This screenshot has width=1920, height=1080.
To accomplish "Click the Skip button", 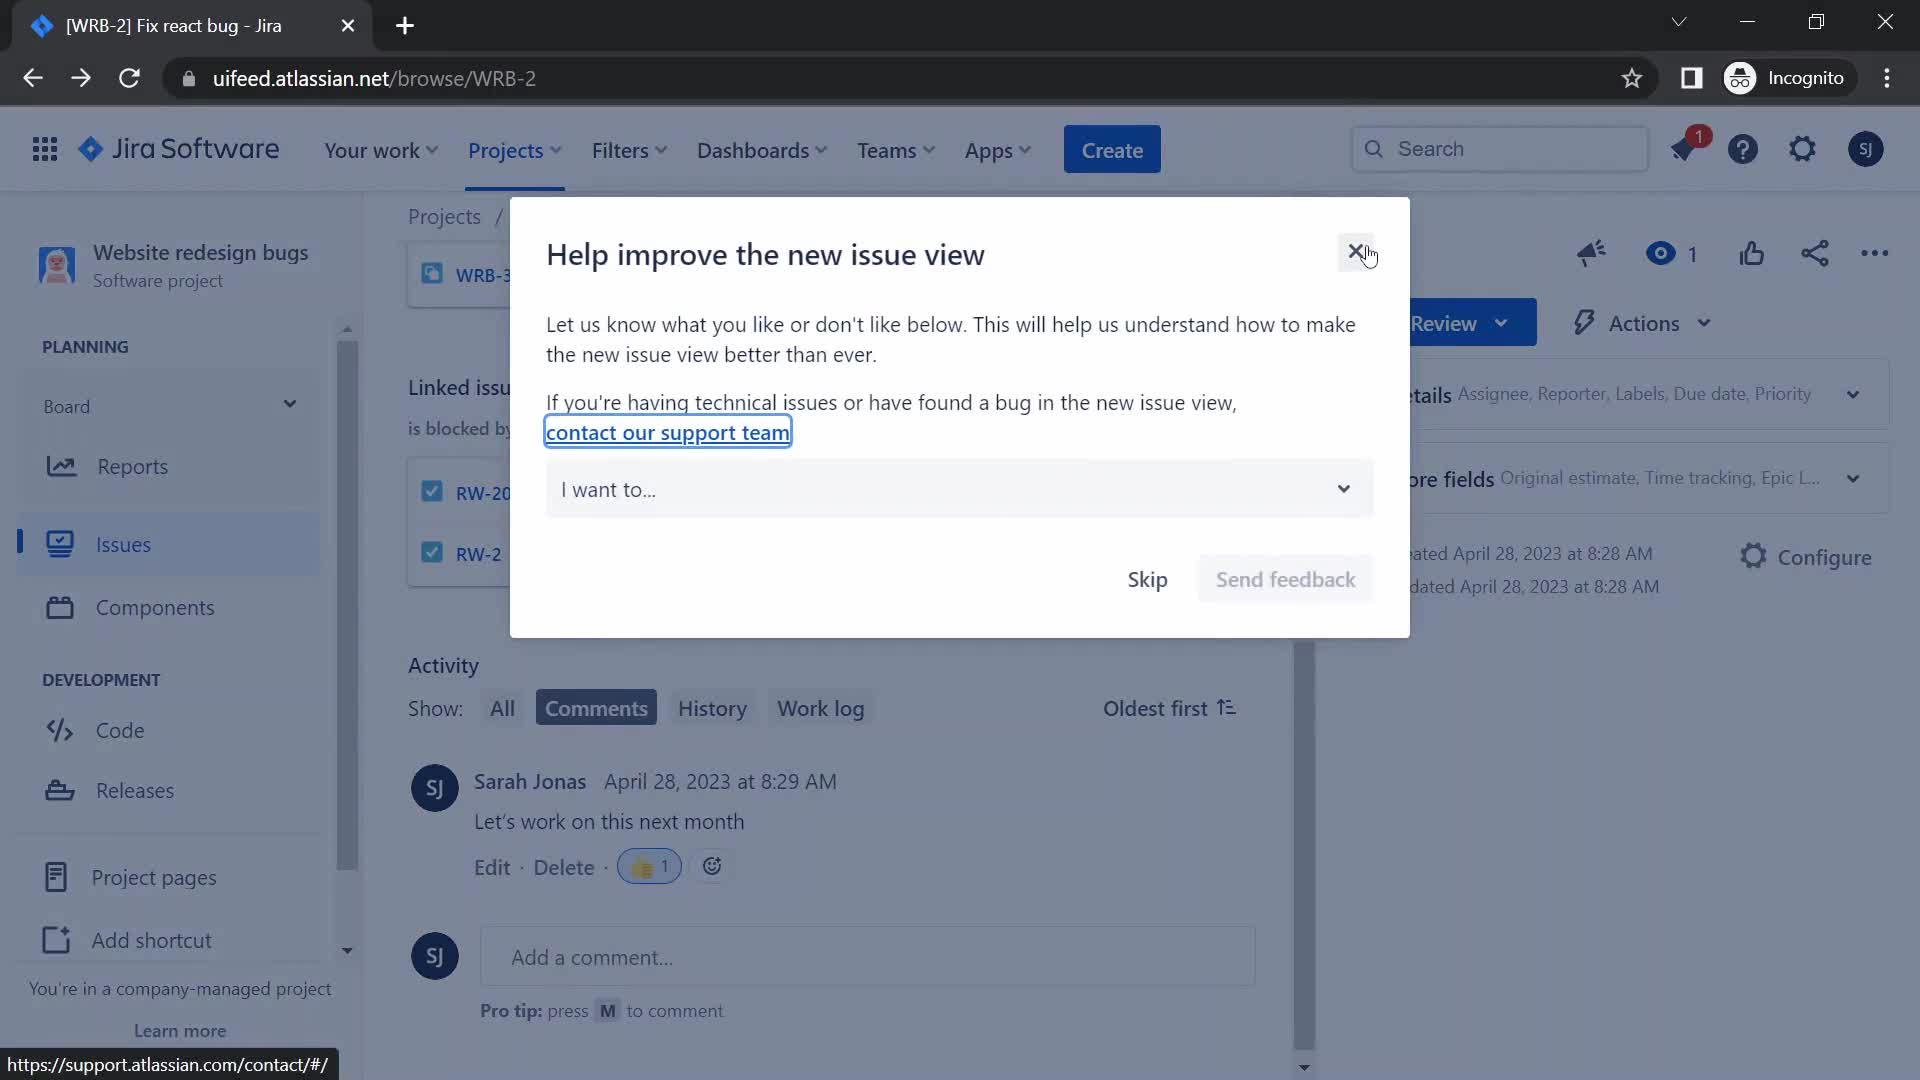I will coord(1147,579).
